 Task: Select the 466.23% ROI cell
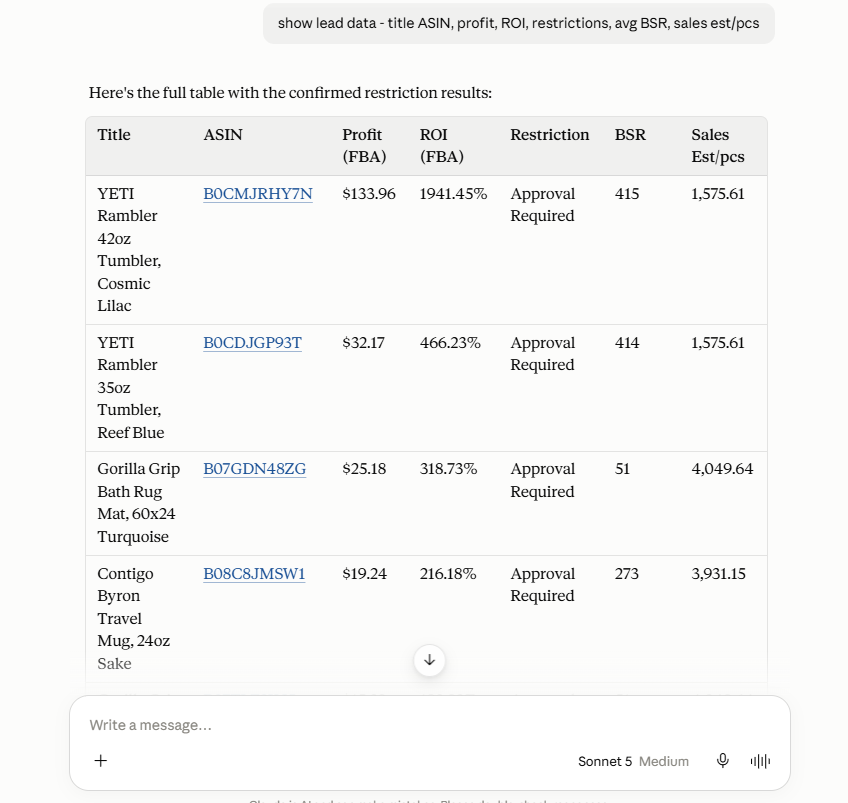pos(450,343)
